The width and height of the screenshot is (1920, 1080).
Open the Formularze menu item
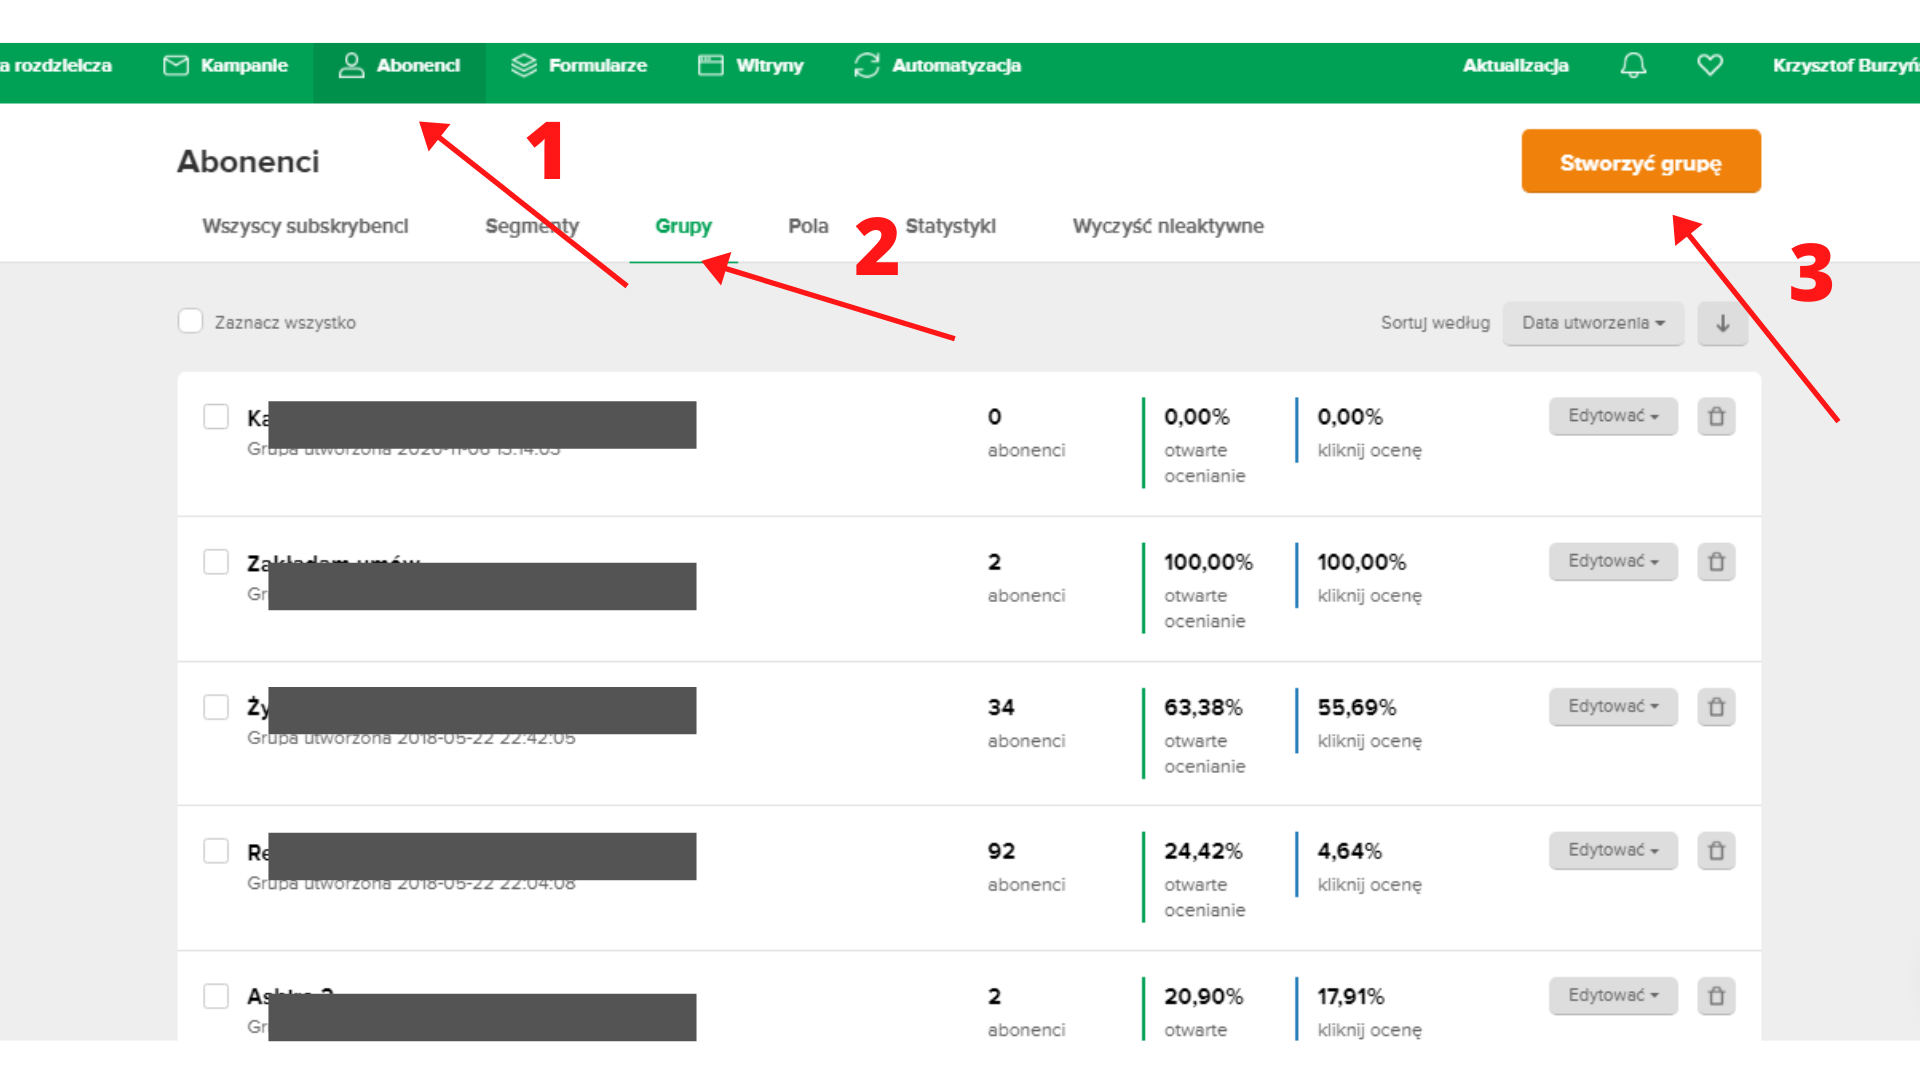coord(580,66)
